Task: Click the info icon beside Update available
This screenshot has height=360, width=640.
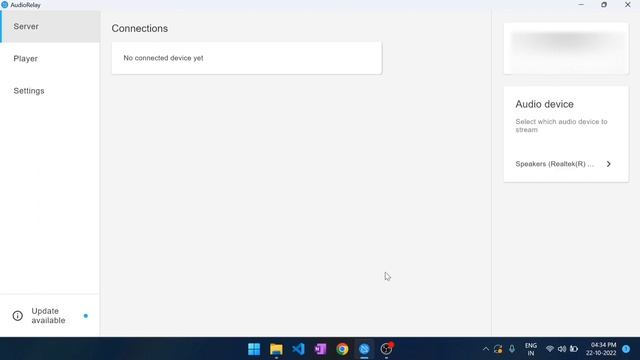Action: coord(18,316)
